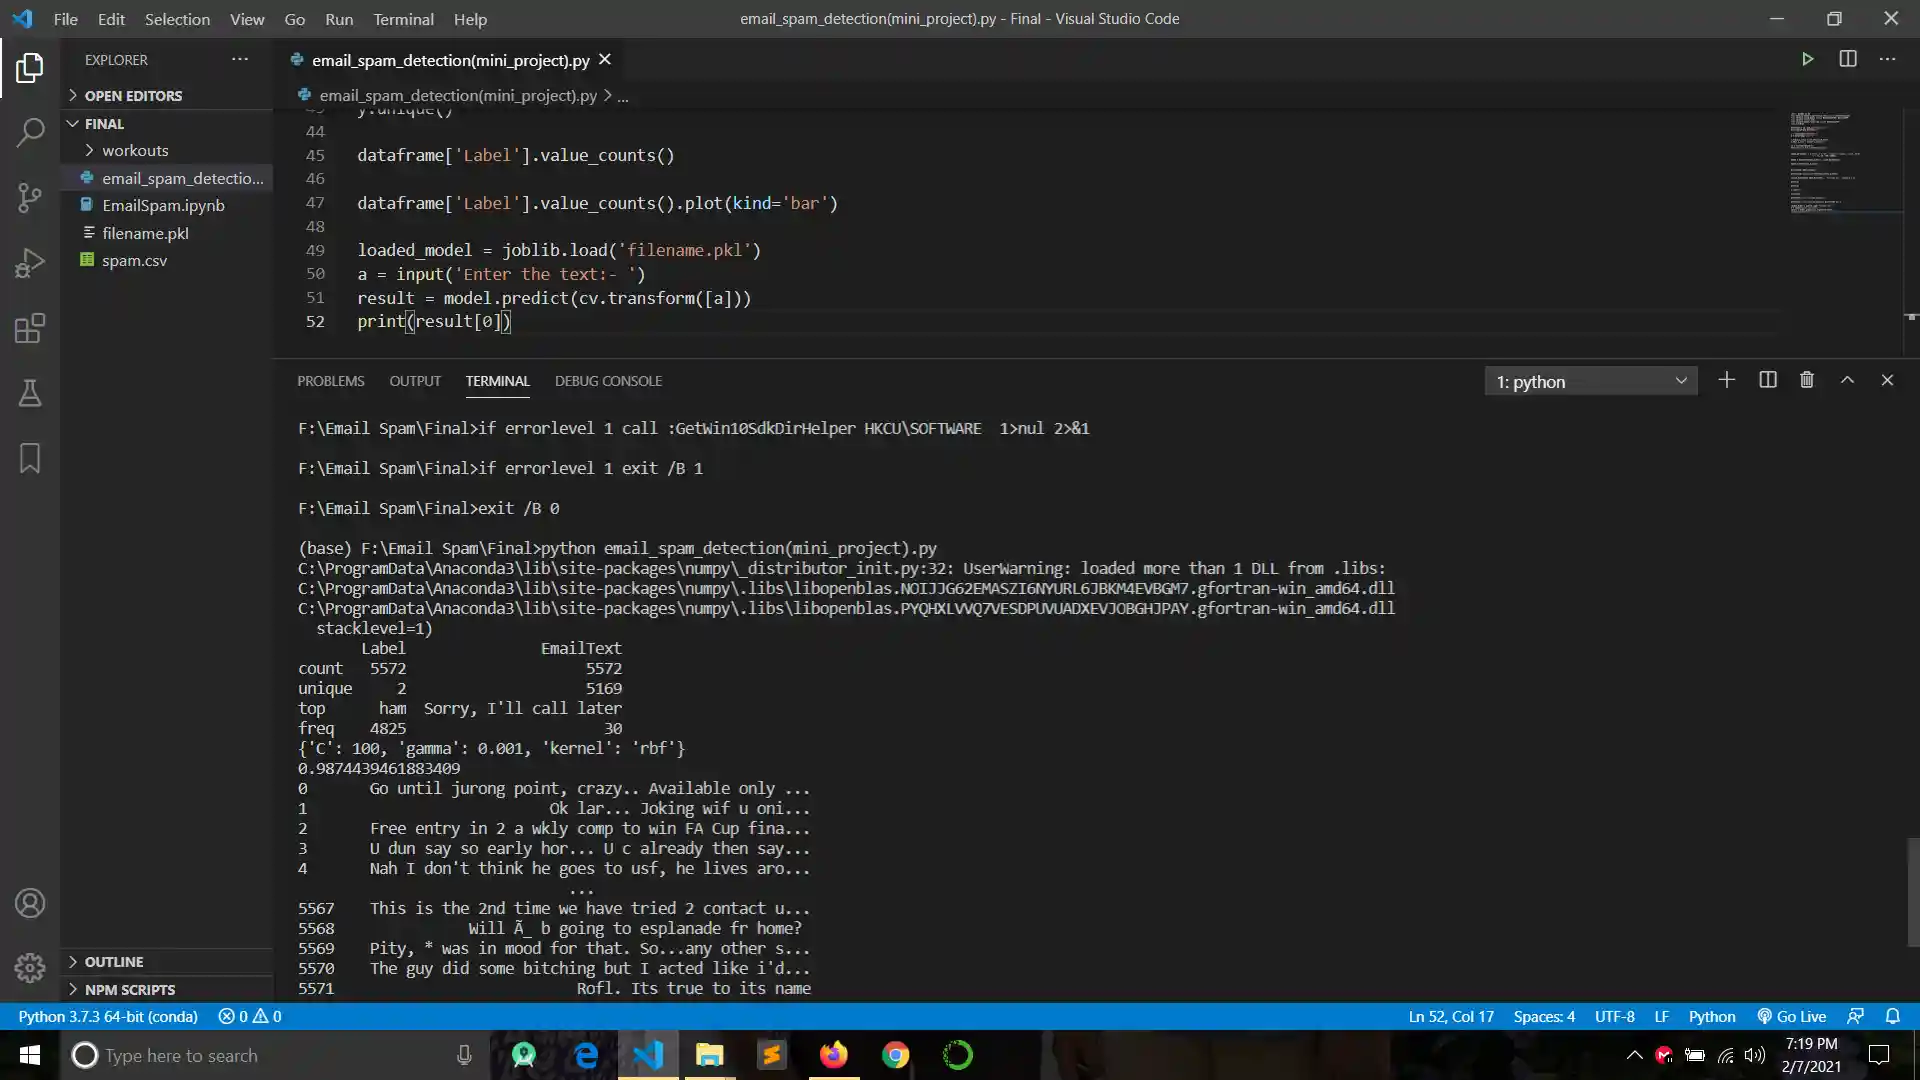The height and width of the screenshot is (1080, 1920).
Task: Toggle the notifications bell
Action: [1892, 1016]
